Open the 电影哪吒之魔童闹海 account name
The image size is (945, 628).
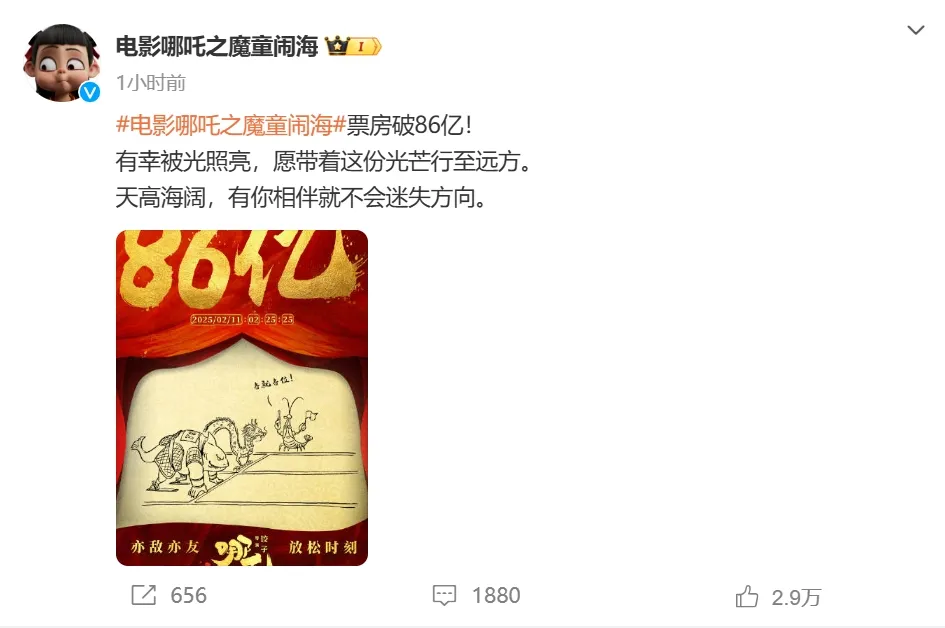[x=217, y=46]
